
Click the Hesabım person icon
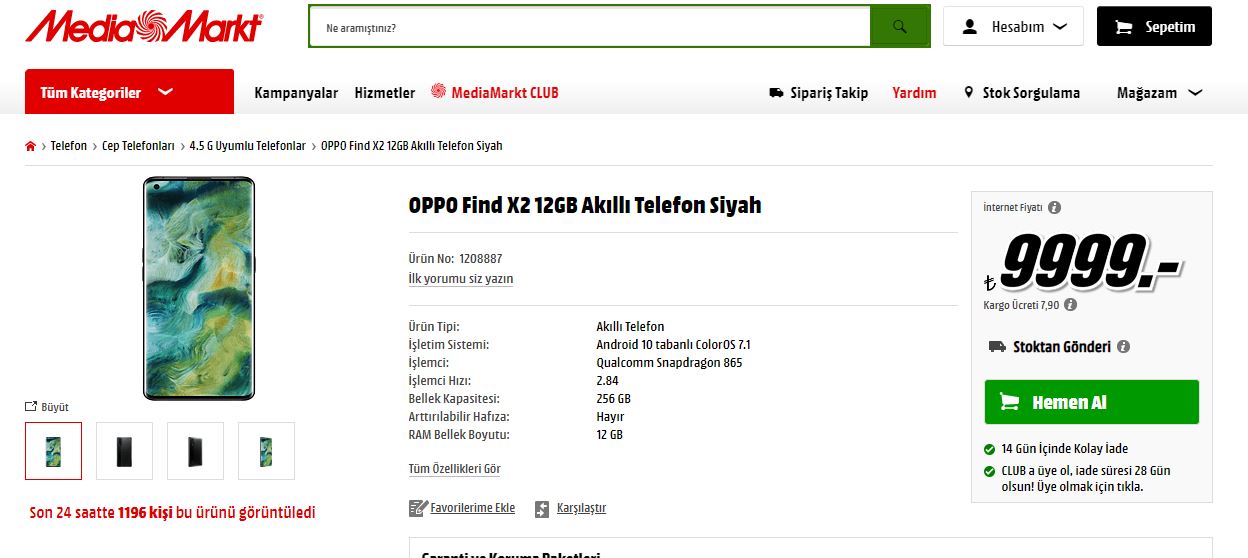(x=969, y=27)
